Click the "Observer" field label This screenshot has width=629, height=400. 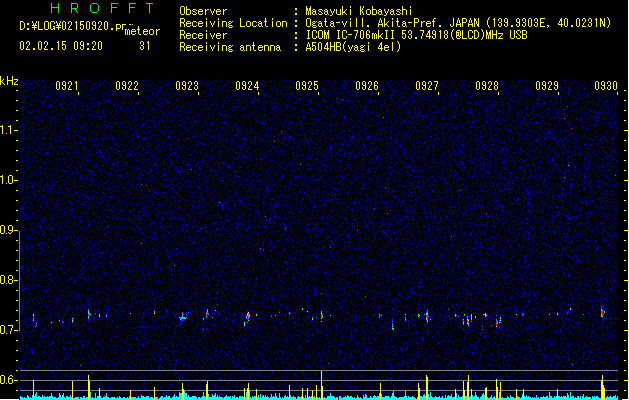click(x=203, y=11)
